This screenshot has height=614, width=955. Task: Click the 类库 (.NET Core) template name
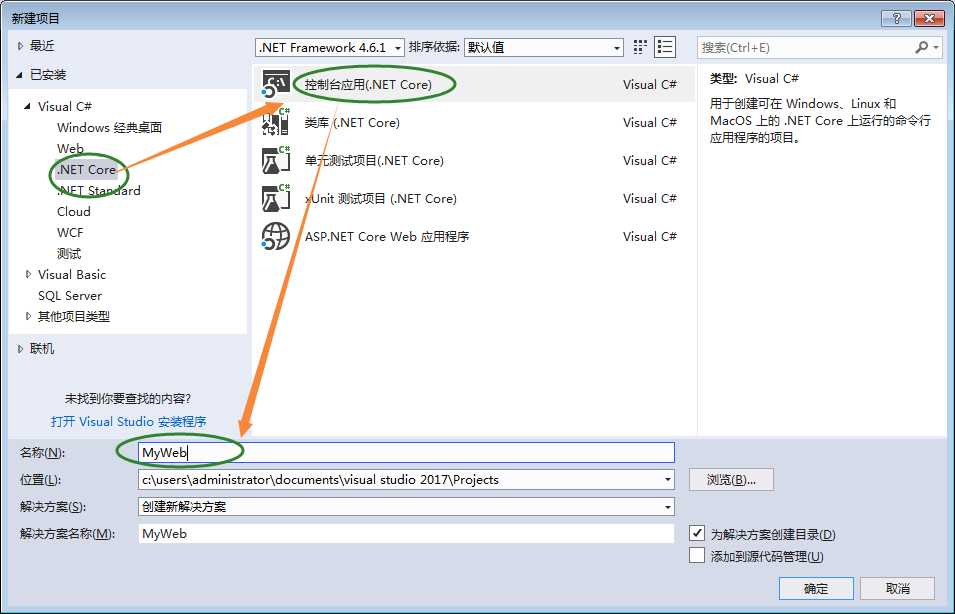[x=352, y=122]
